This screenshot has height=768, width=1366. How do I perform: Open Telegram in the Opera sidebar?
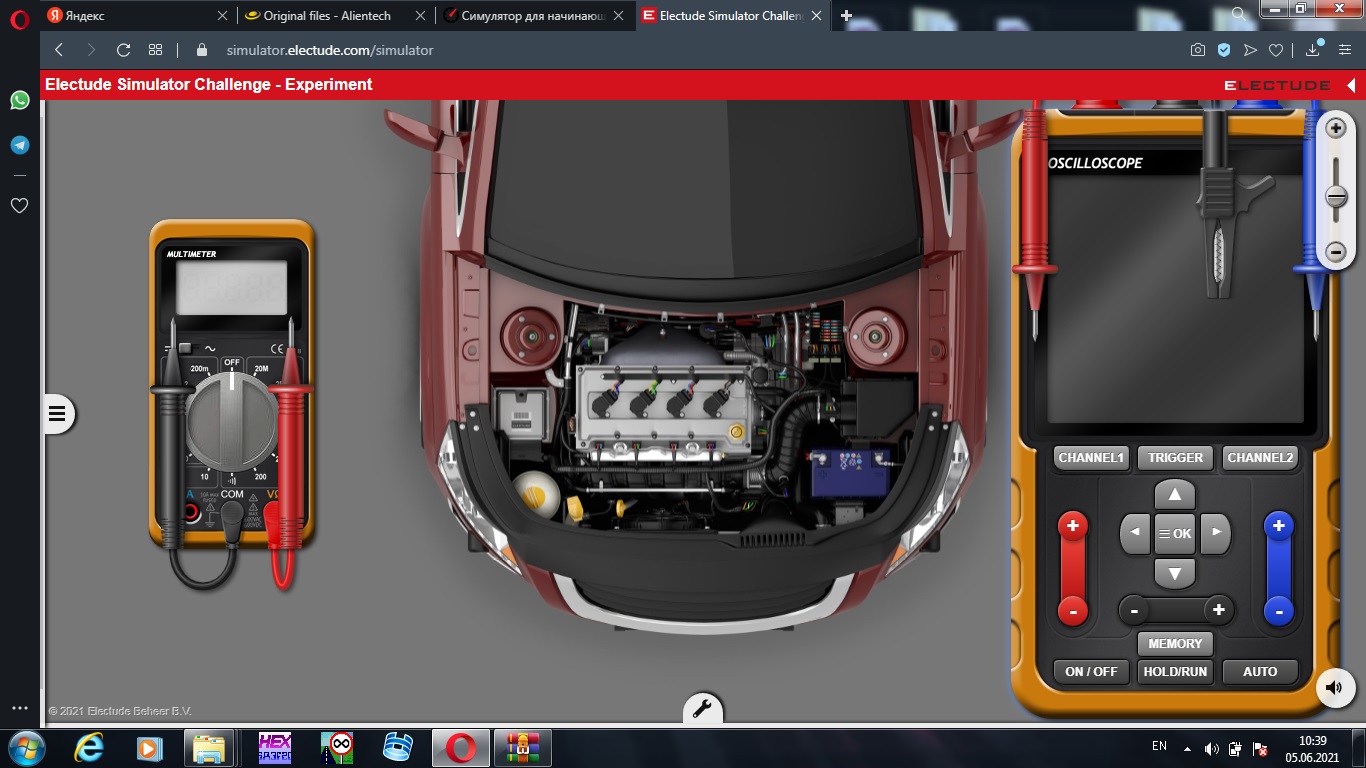19,145
